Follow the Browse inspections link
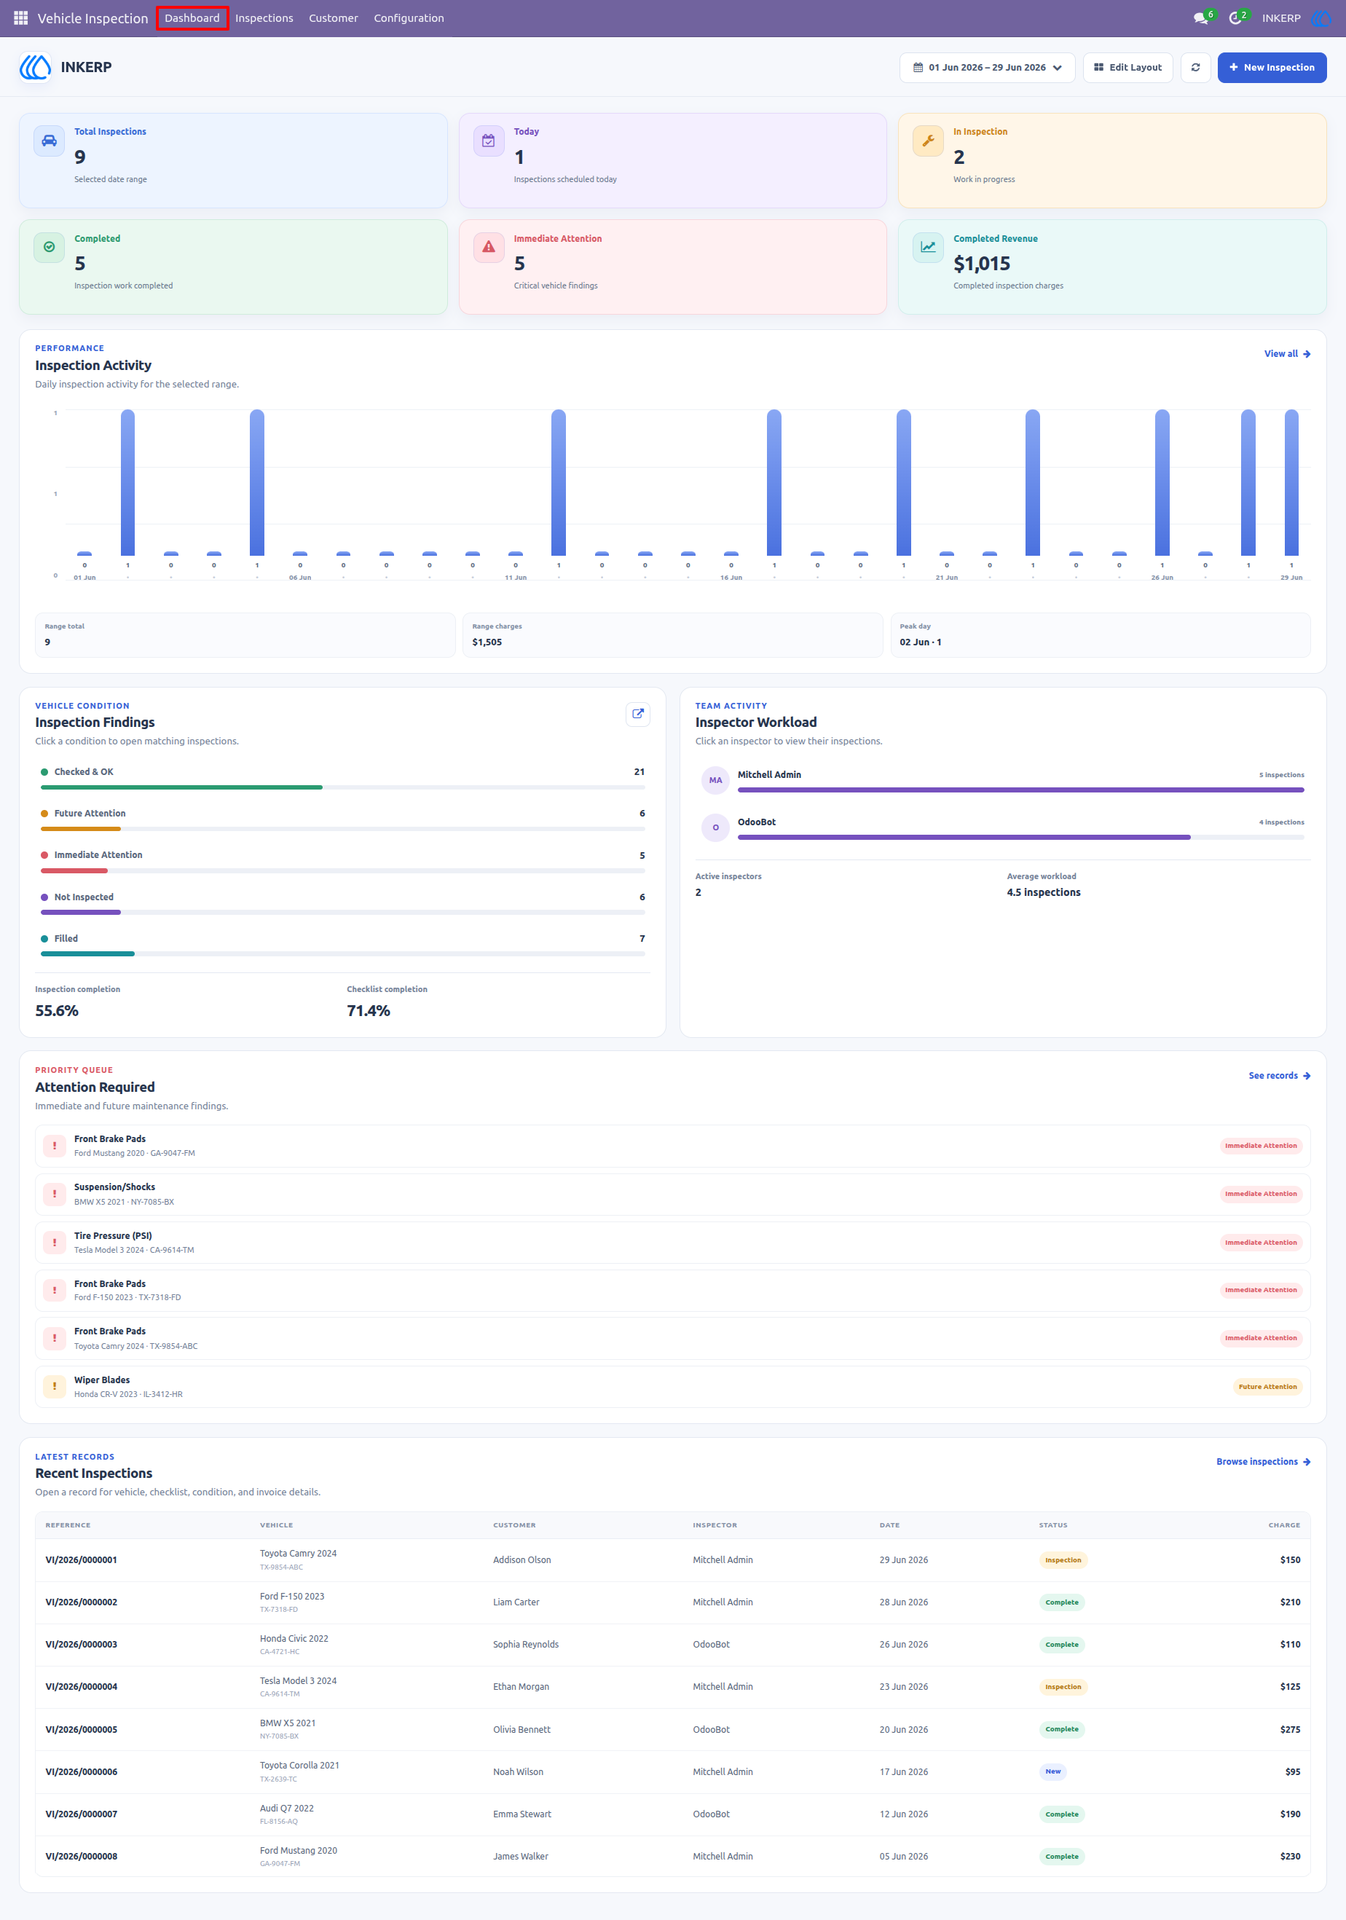Image resolution: width=1346 pixels, height=1920 pixels. [x=1263, y=1462]
